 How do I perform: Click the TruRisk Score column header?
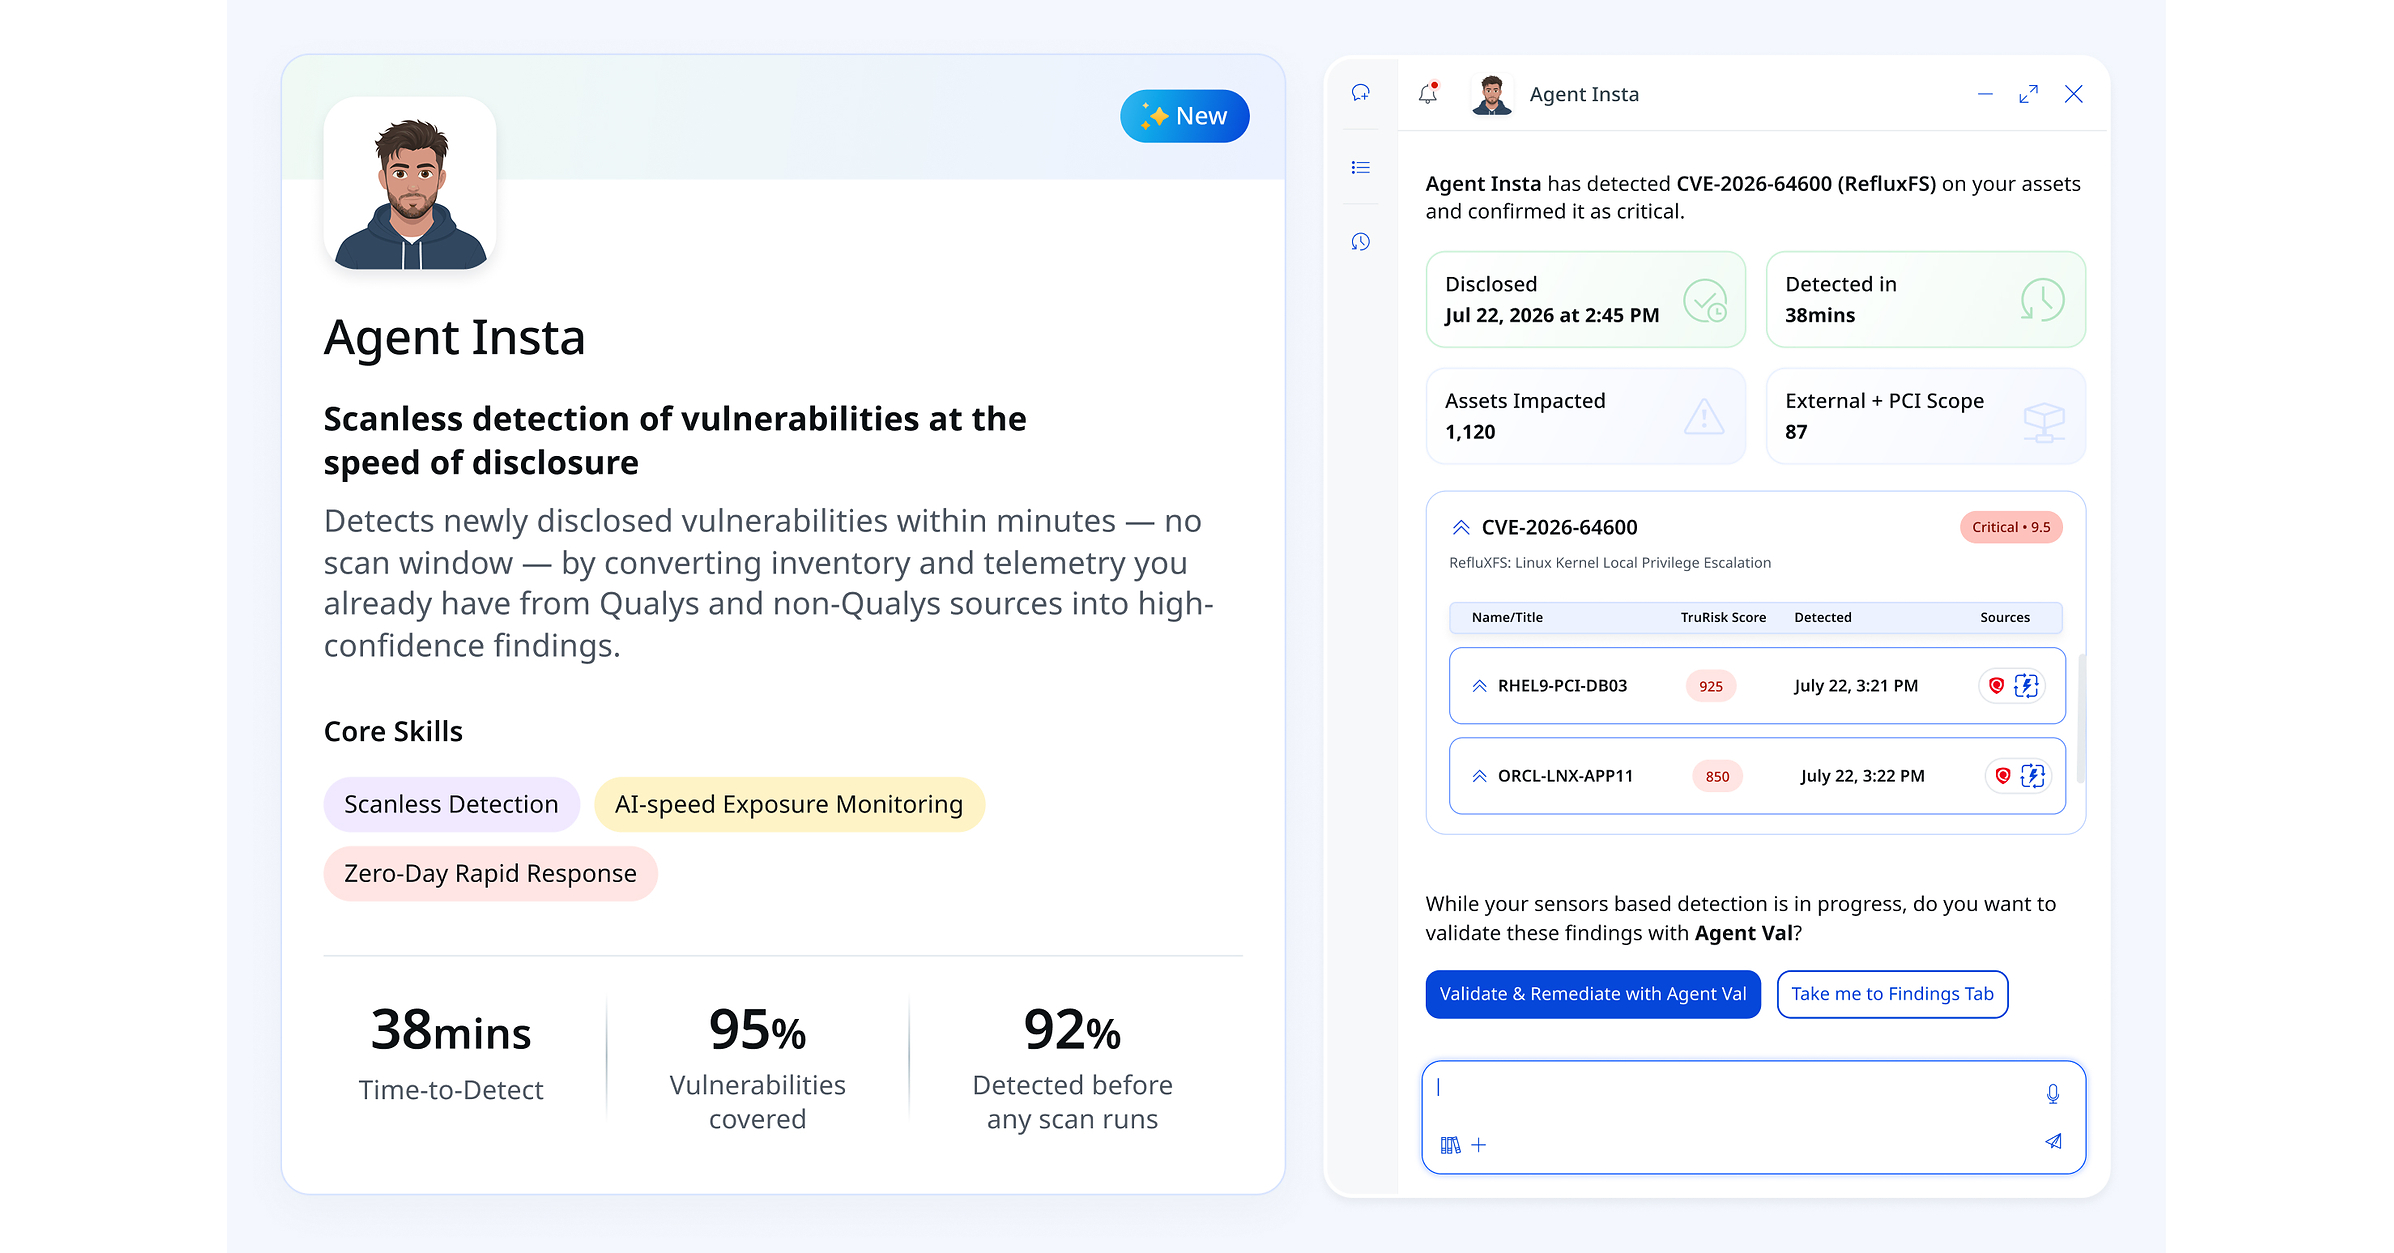pyautogui.click(x=1723, y=617)
